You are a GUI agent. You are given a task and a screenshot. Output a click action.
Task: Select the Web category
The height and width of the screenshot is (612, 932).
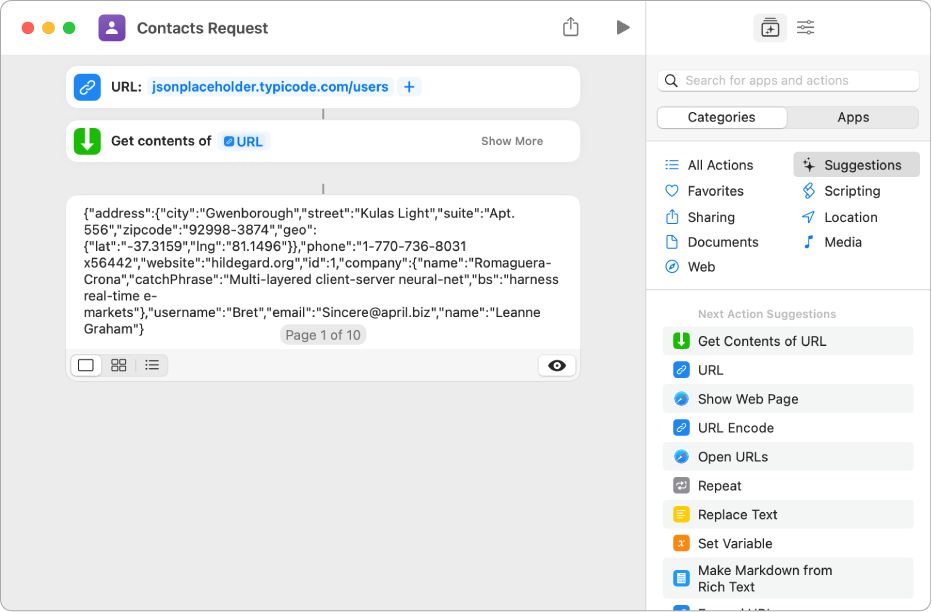click(x=702, y=266)
